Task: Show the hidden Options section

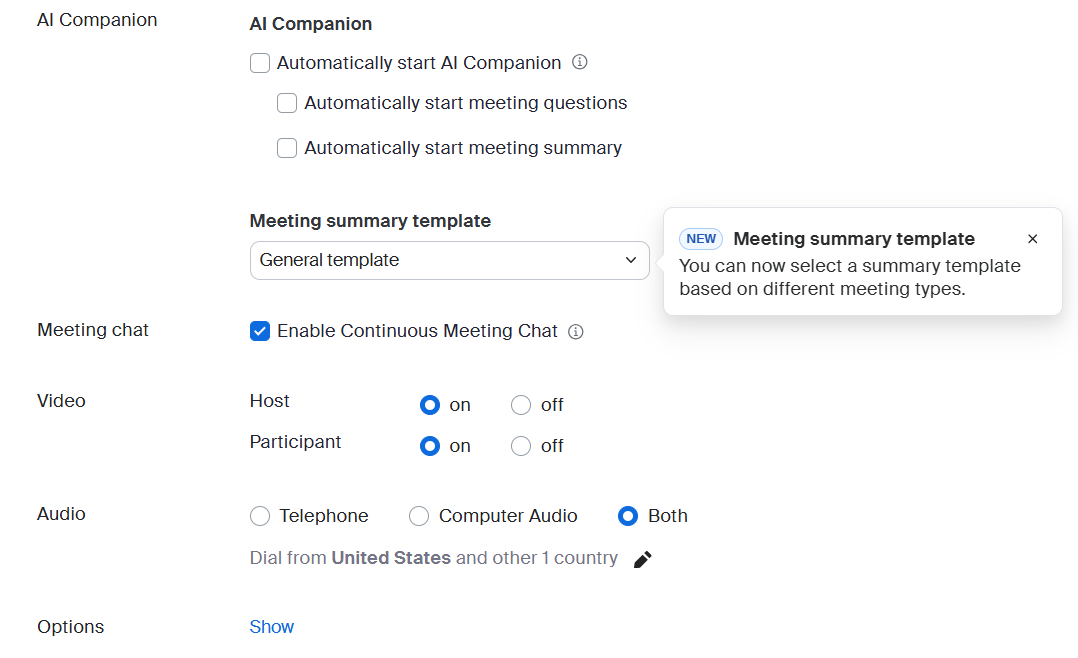Action: pos(271,627)
